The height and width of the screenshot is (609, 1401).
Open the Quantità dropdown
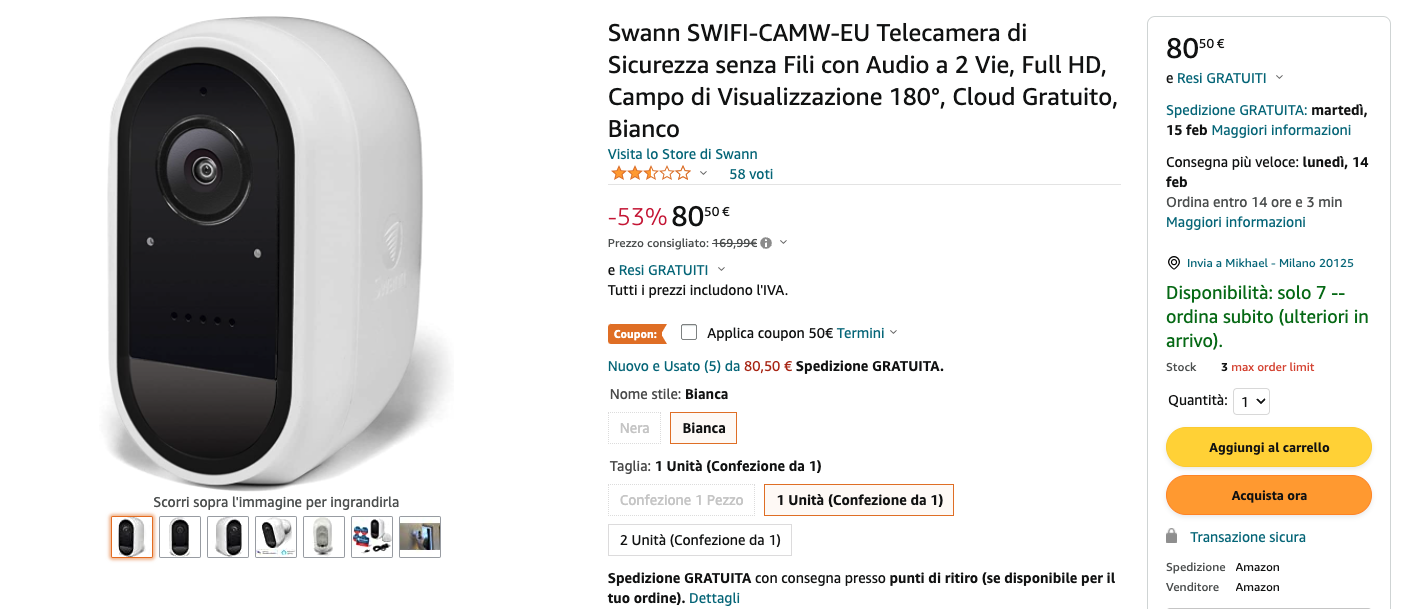[x=1251, y=401]
